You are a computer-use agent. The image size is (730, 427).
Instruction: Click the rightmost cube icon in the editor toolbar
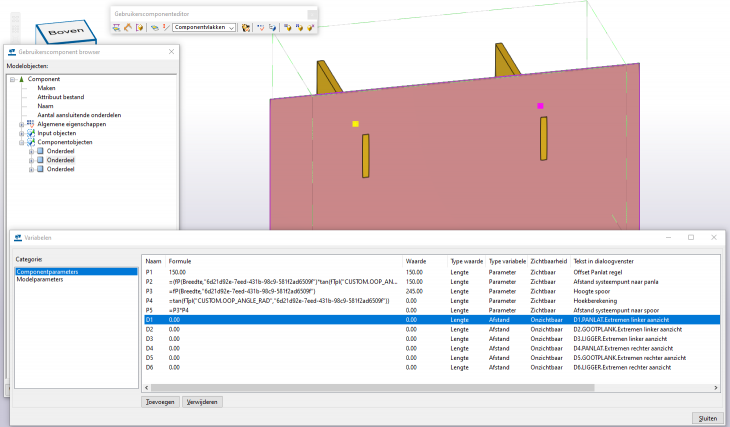310,28
